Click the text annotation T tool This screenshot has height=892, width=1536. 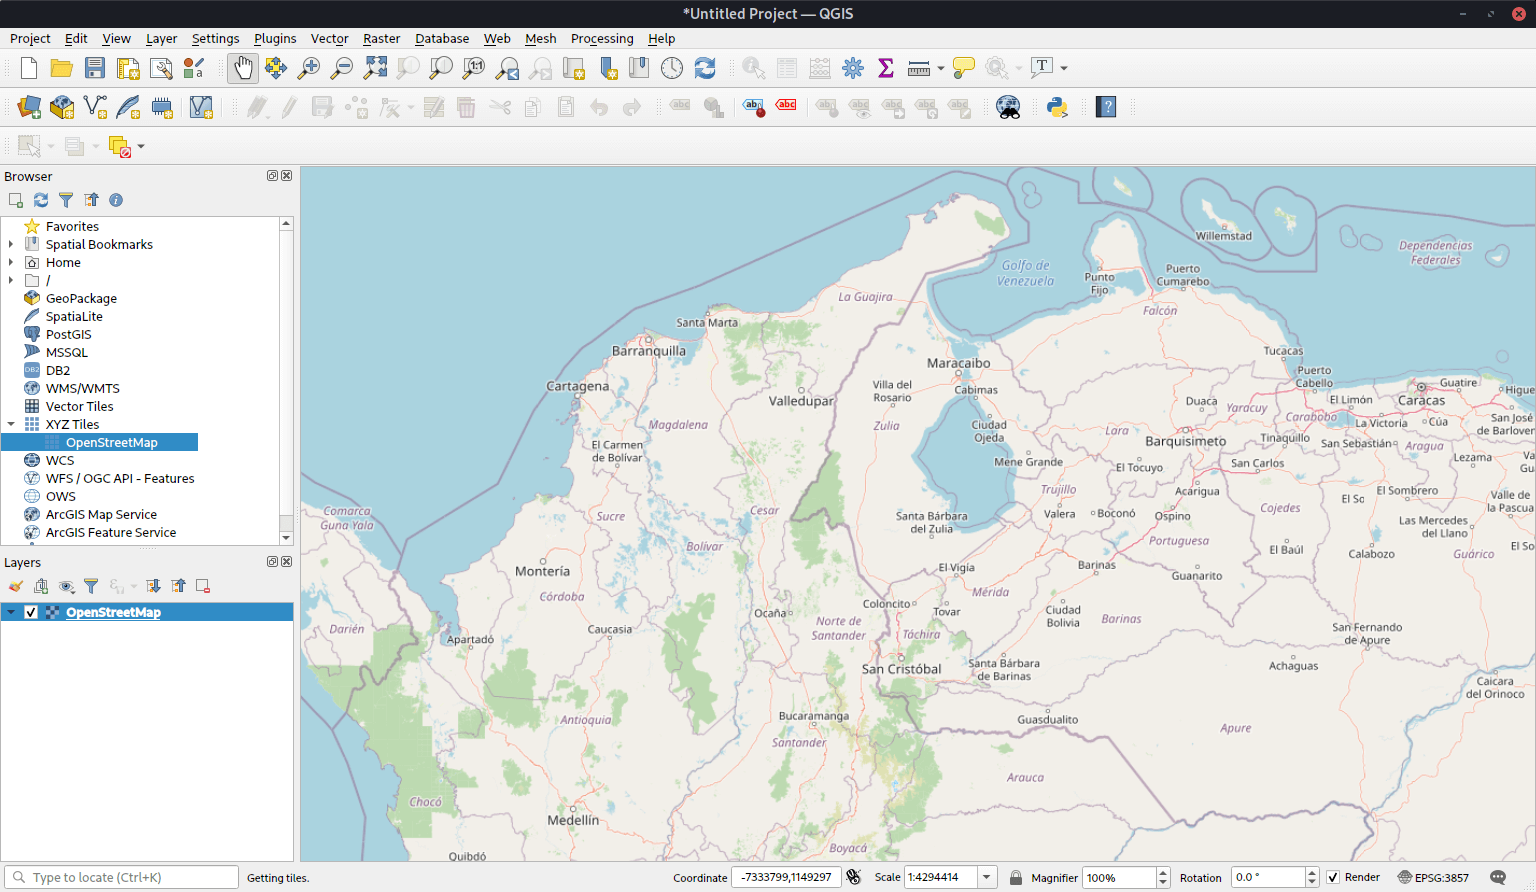pos(1042,68)
